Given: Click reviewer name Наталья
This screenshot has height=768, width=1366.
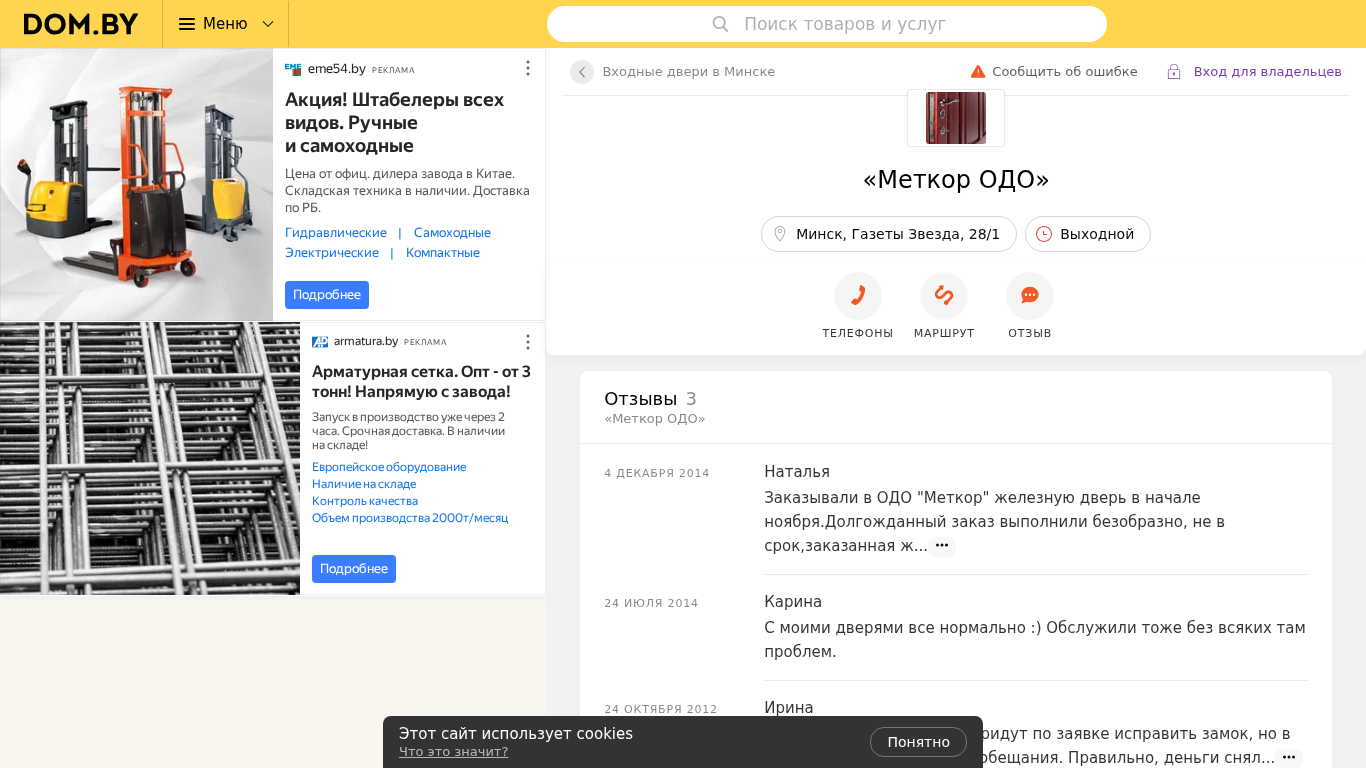Looking at the screenshot, I should click(797, 472).
